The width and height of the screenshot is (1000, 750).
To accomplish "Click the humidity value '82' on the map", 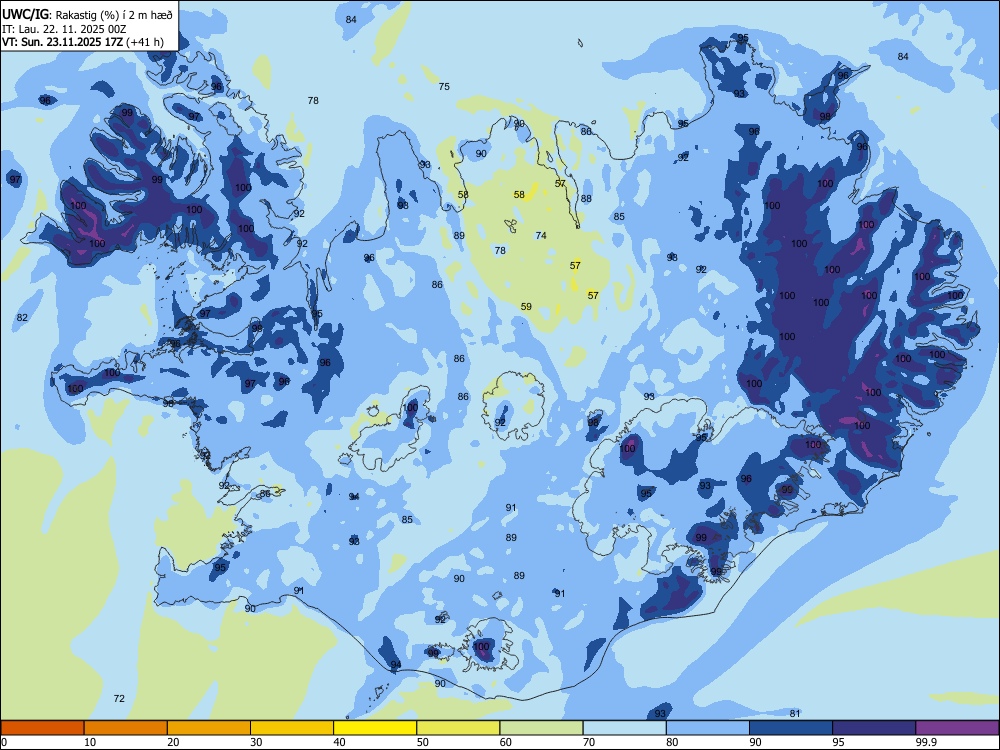I will (x=22, y=318).
